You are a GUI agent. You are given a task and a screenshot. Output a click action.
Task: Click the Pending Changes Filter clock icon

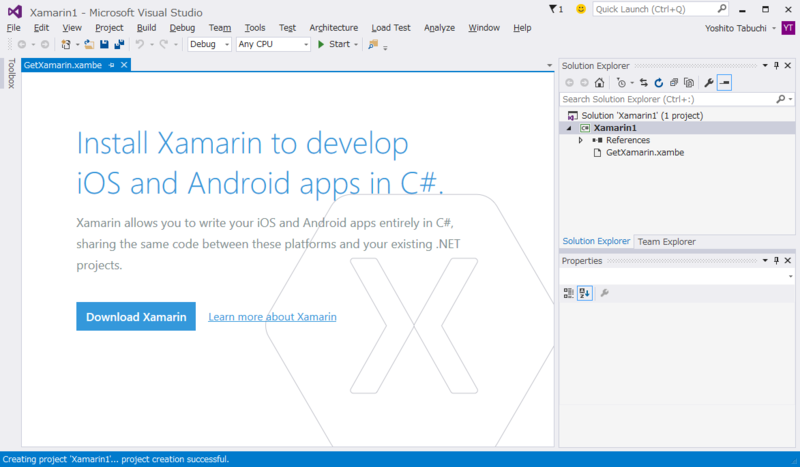click(x=621, y=83)
